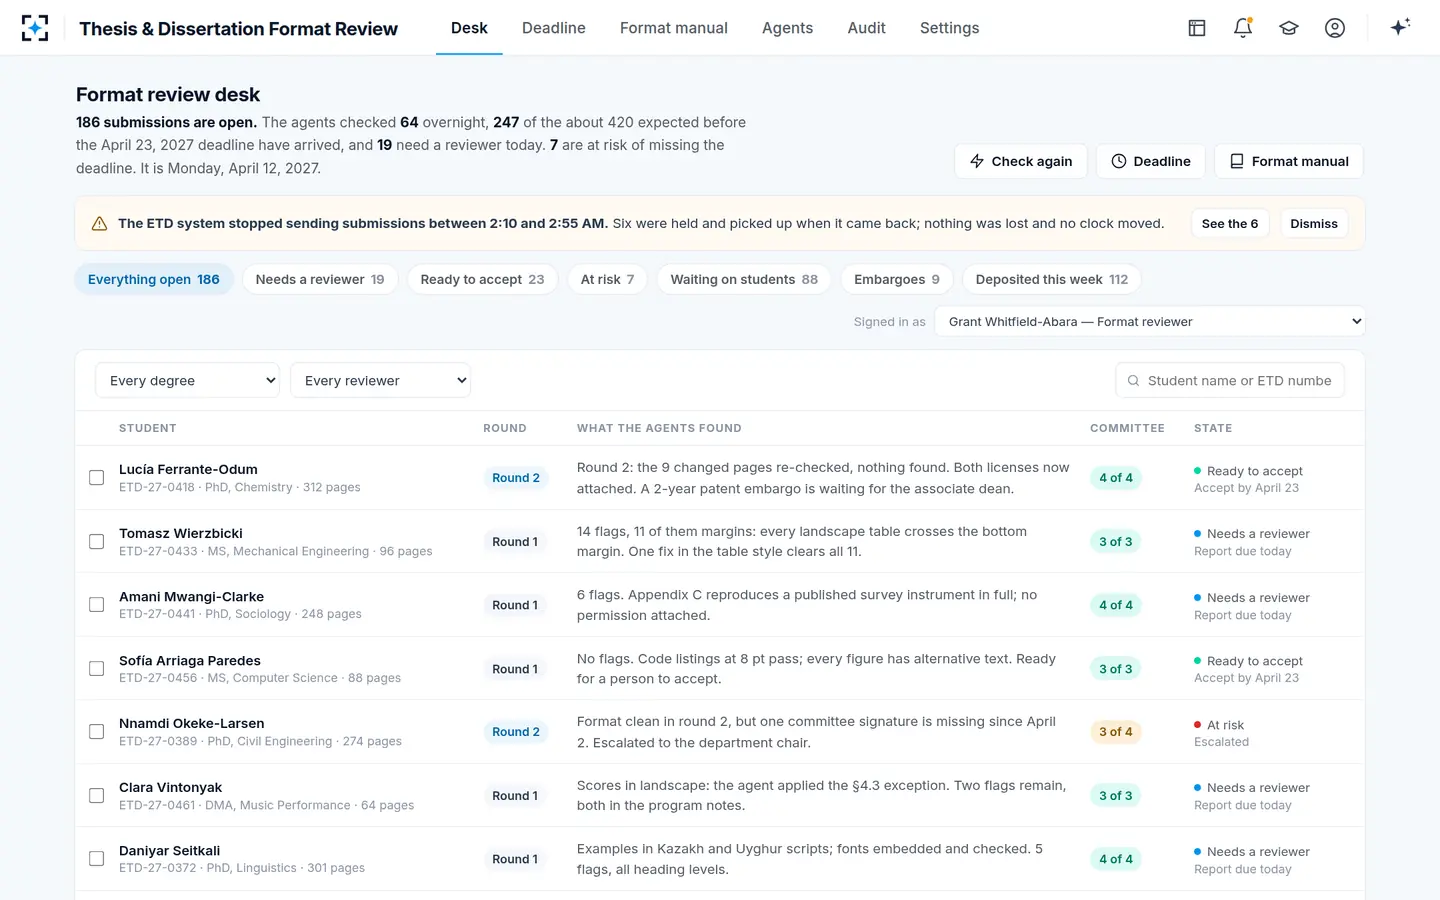The image size is (1440, 900).
Task: Select Amani Mwangi-Clarke's row checkbox
Action: [97, 605]
